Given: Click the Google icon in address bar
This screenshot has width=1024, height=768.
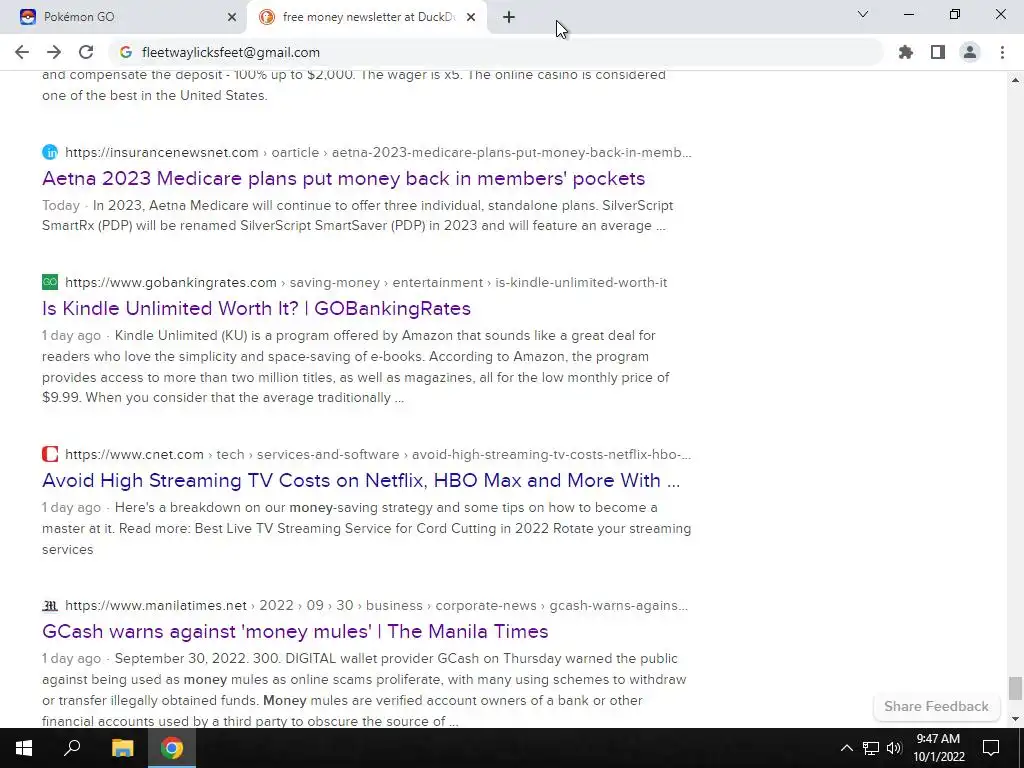Looking at the screenshot, I should tap(126, 52).
